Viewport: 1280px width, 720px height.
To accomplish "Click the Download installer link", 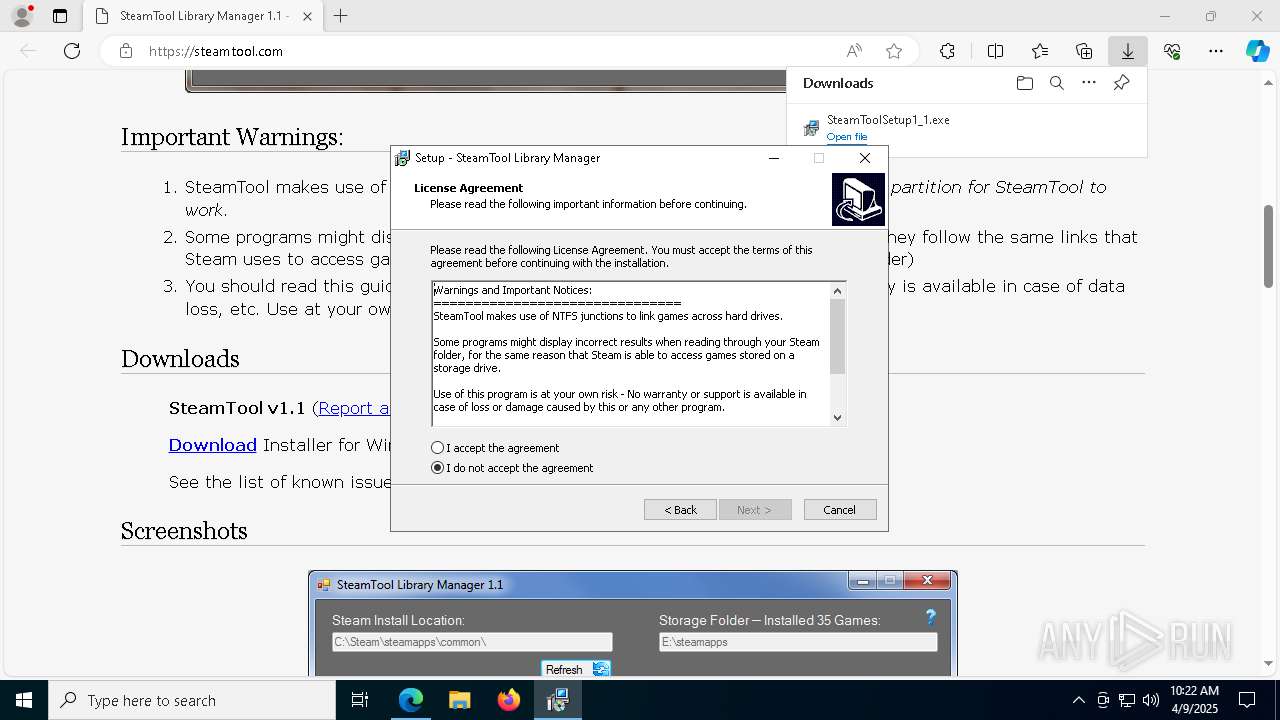I will [x=212, y=445].
